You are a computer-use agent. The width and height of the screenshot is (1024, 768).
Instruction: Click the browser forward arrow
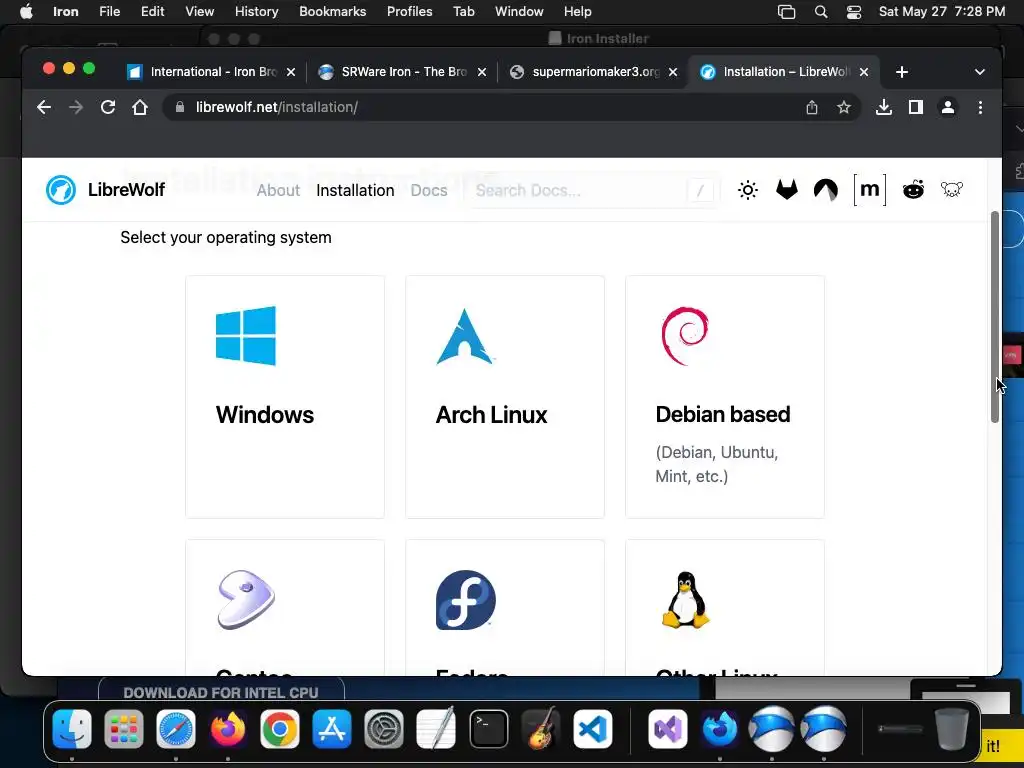pyautogui.click(x=76, y=107)
